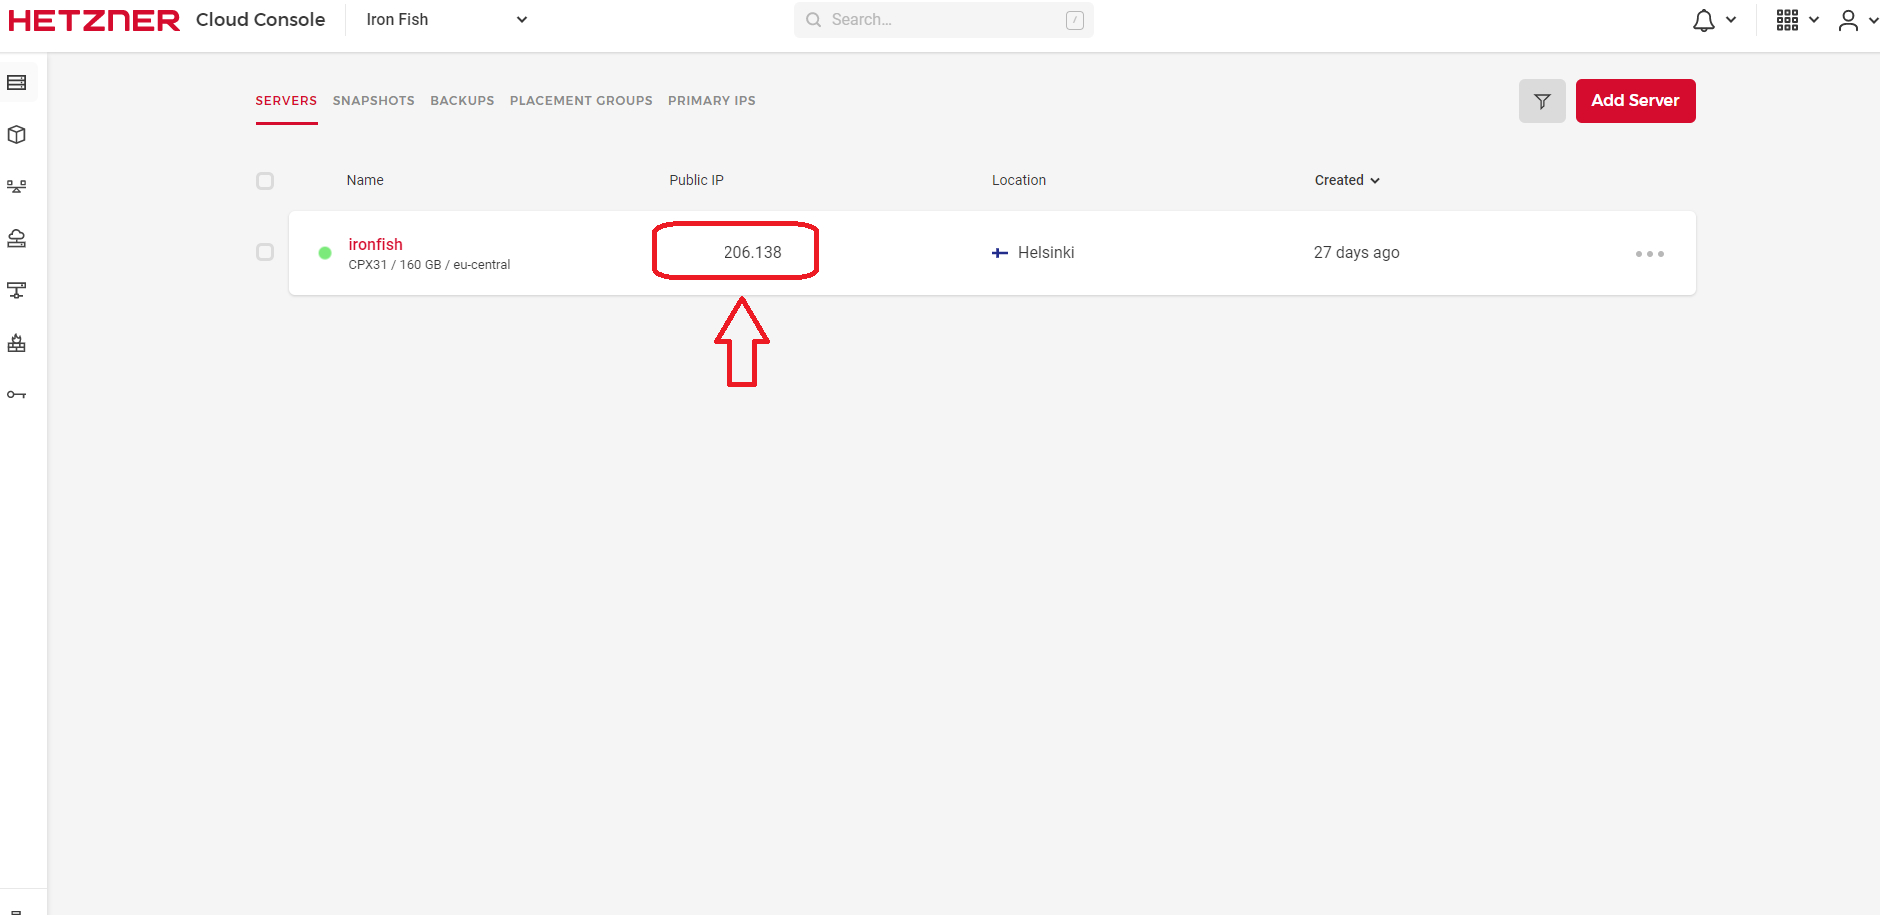Open the Firewalls sidebar icon

tap(17, 343)
